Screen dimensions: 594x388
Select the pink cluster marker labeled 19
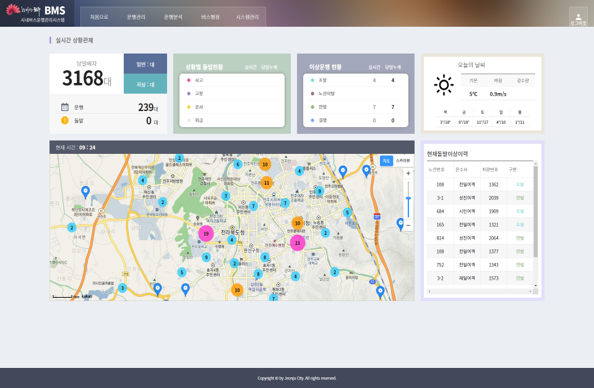click(206, 233)
